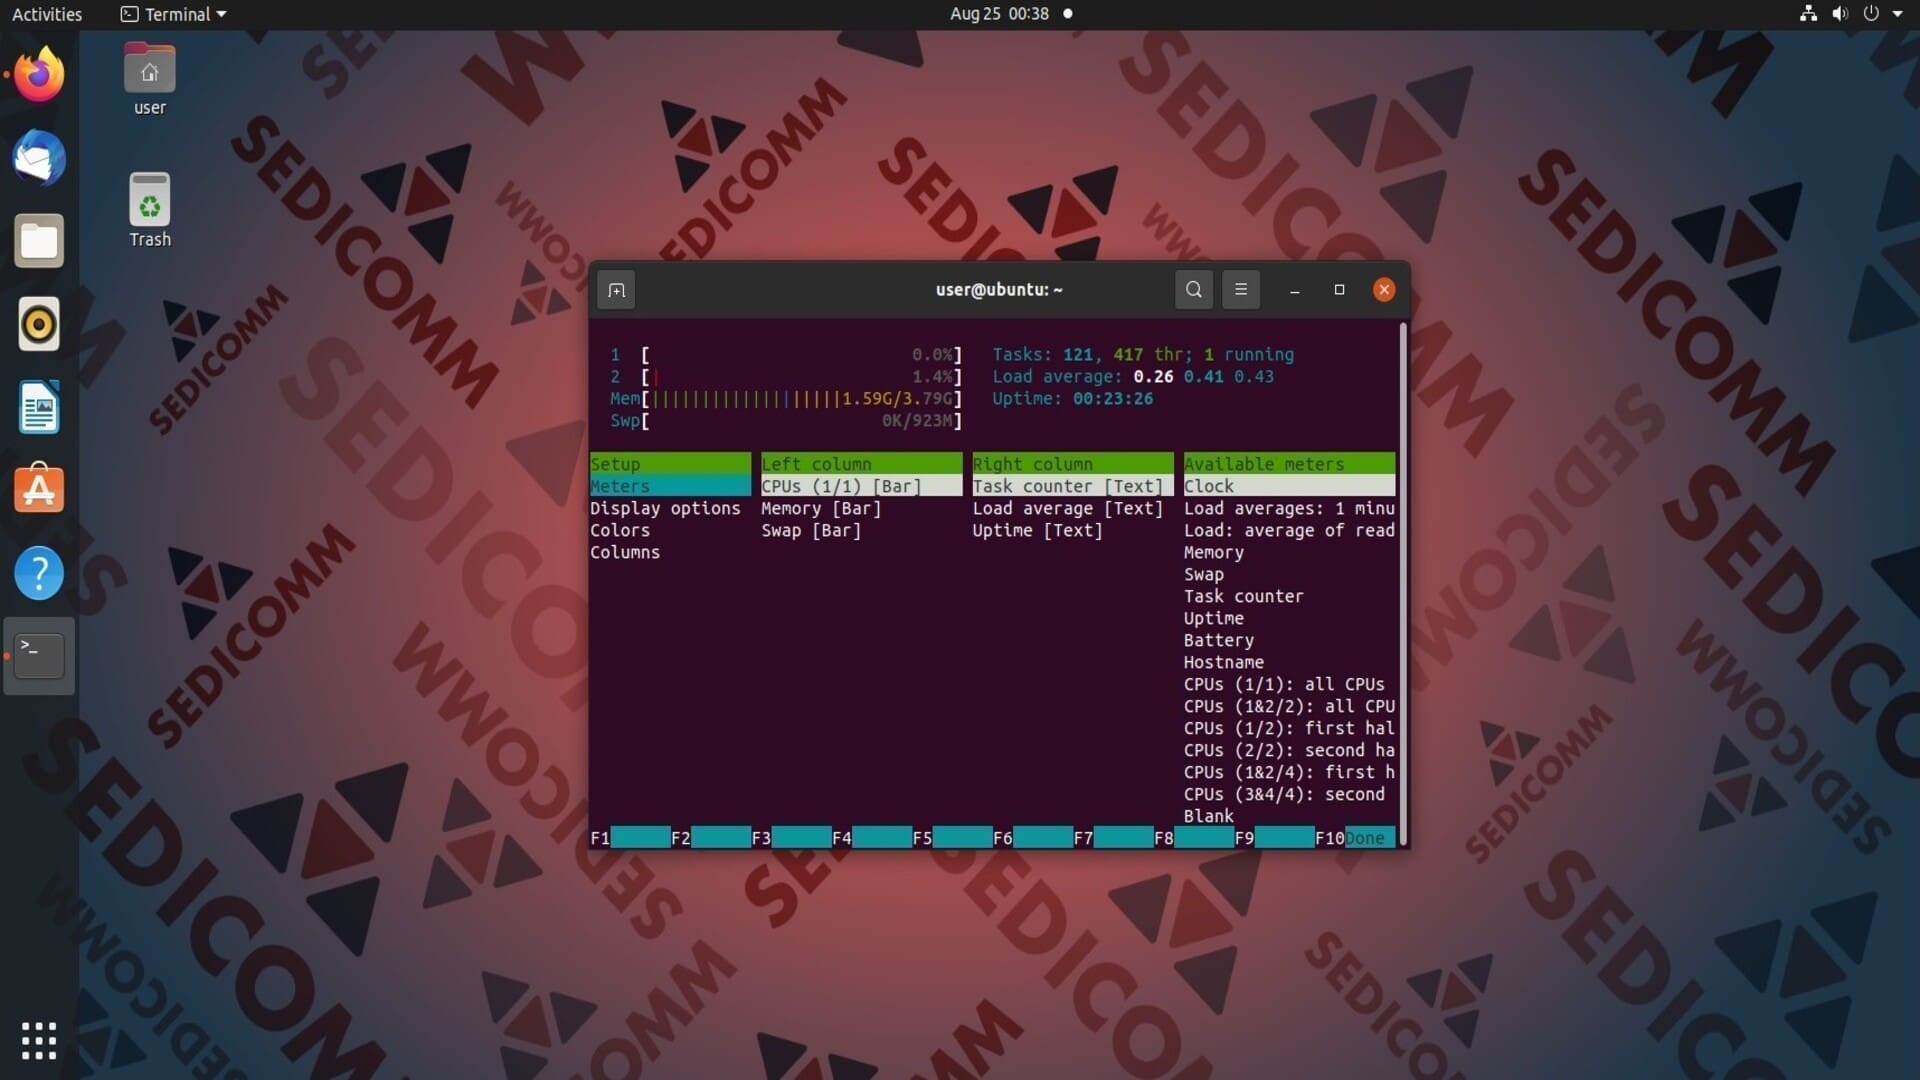Select Clock in Available meters
The width and height of the screenshot is (1920, 1080).
pyautogui.click(x=1289, y=486)
